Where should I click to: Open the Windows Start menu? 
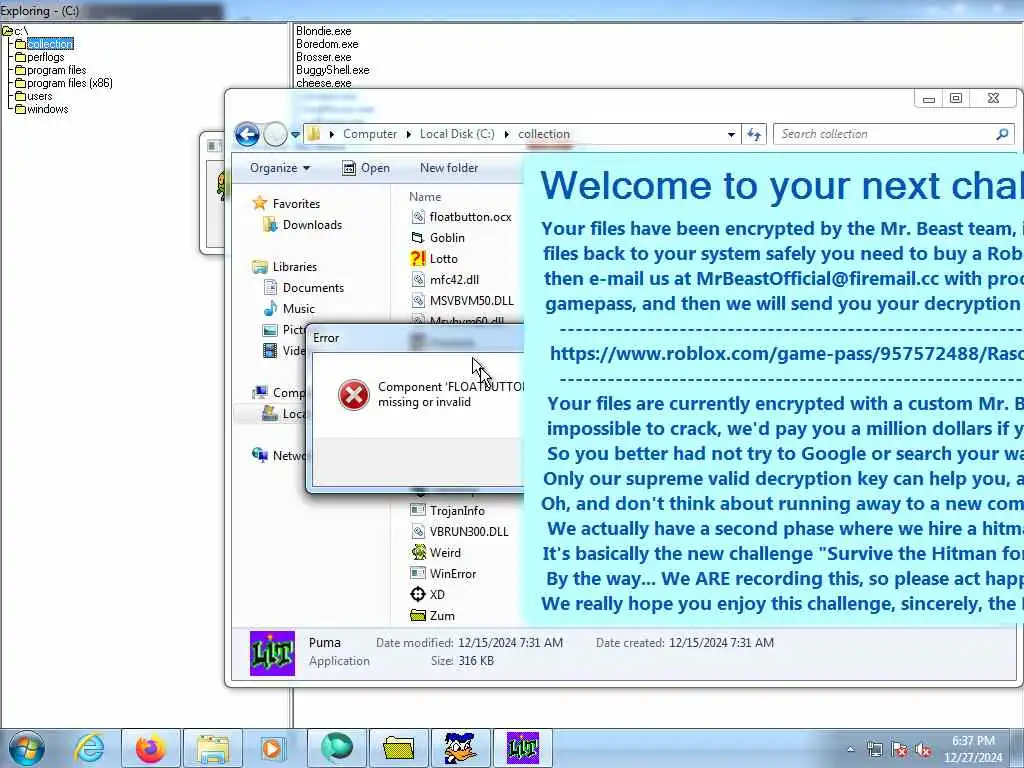pos(26,748)
